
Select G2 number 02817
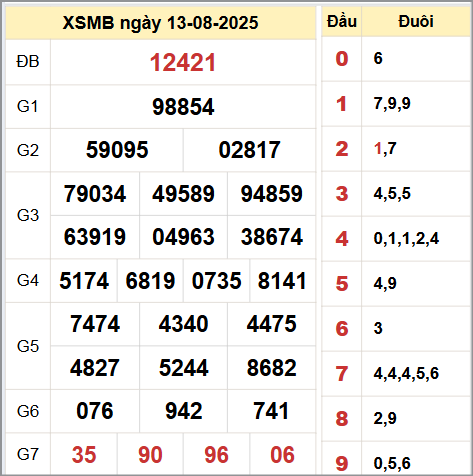point(249,150)
